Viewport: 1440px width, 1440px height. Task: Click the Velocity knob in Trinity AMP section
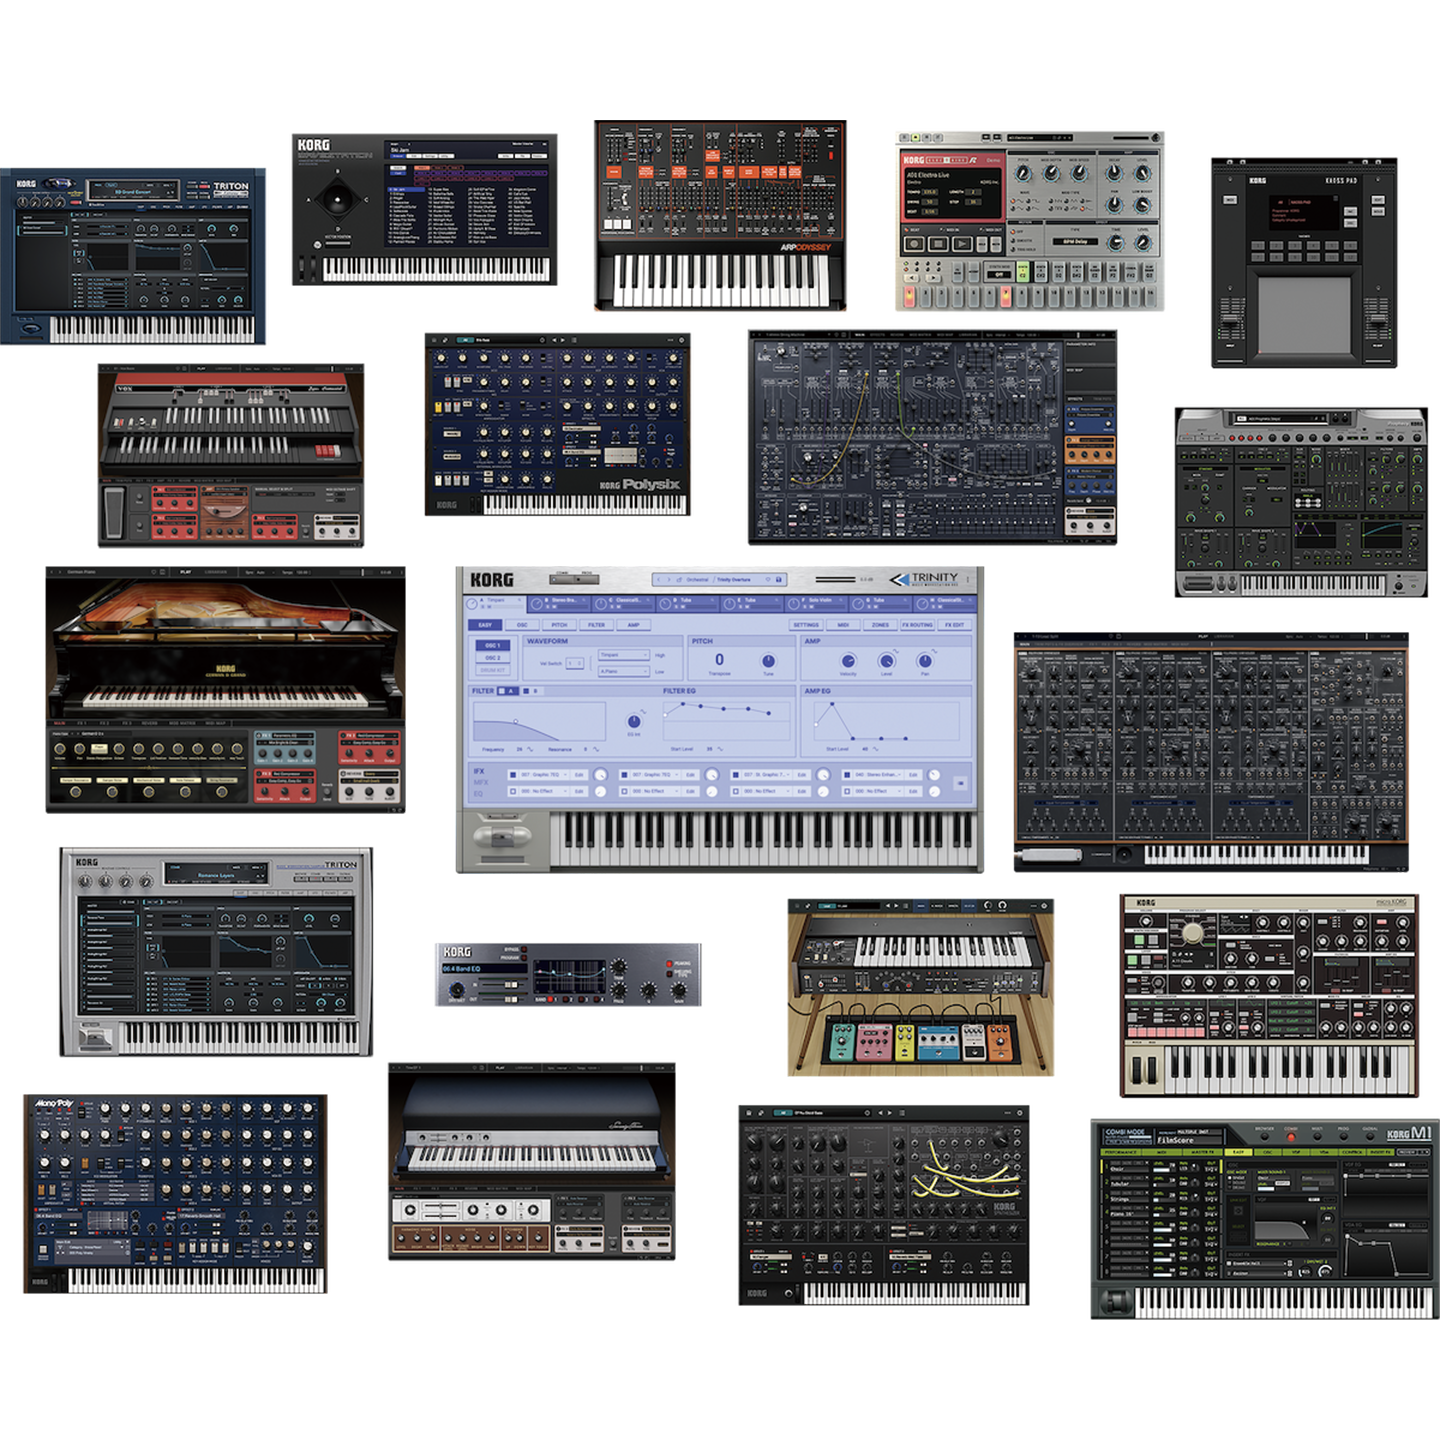[848, 661]
